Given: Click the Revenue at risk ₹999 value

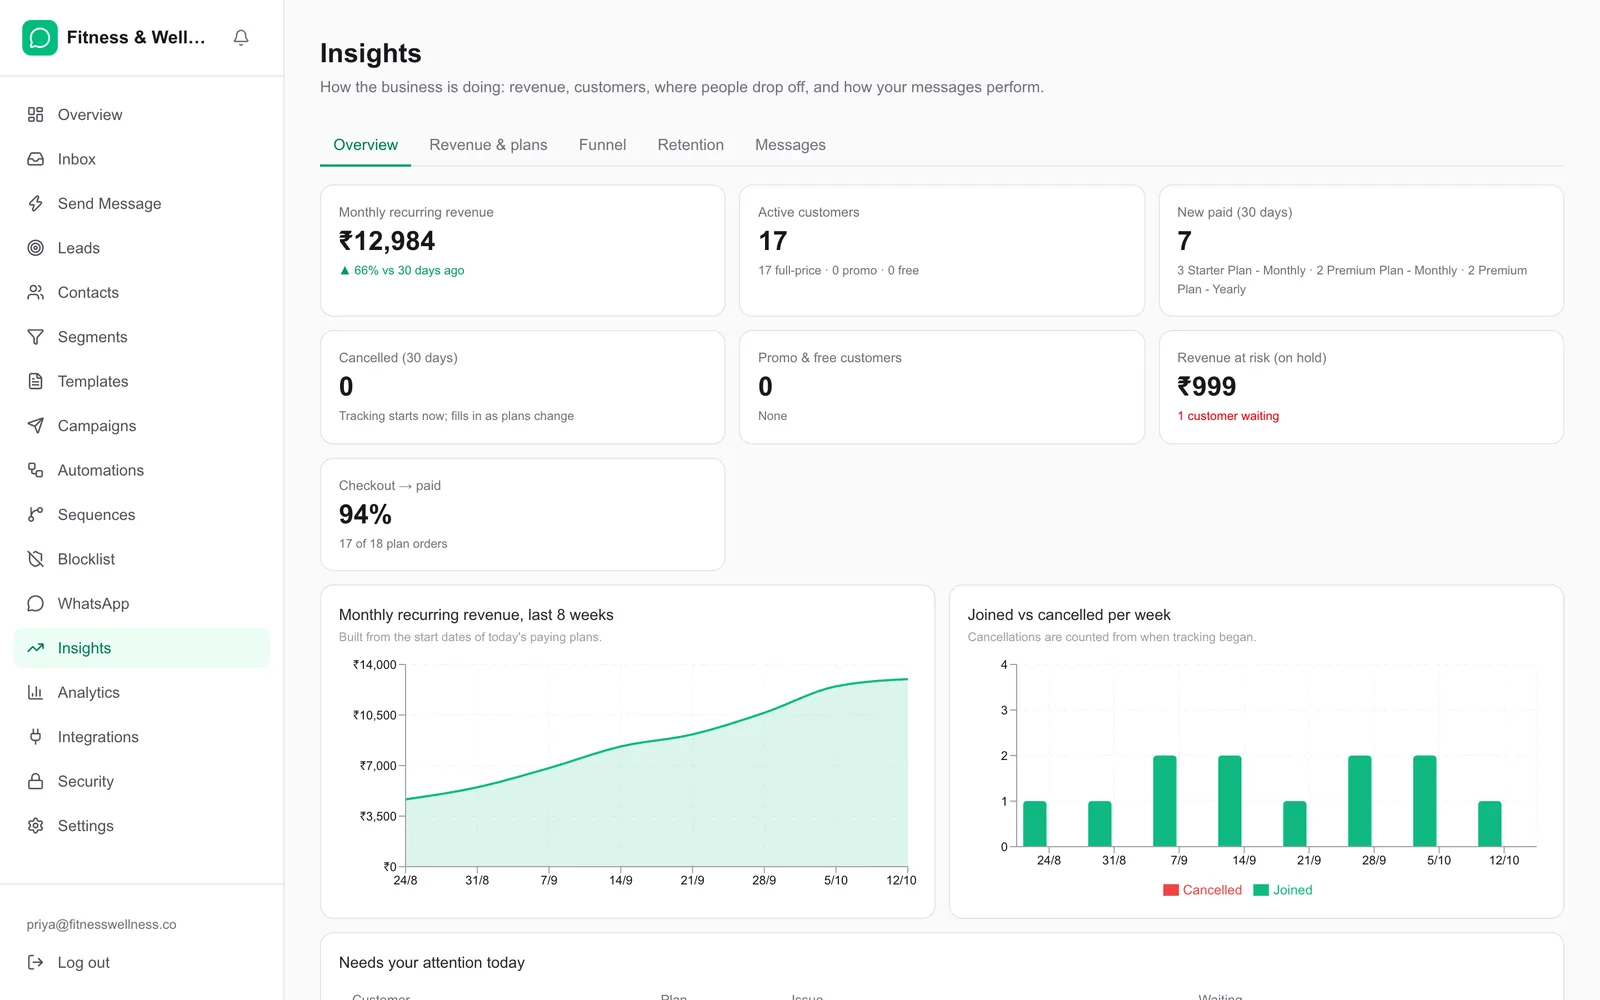Looking at the screenshot, I should 1206,387.
